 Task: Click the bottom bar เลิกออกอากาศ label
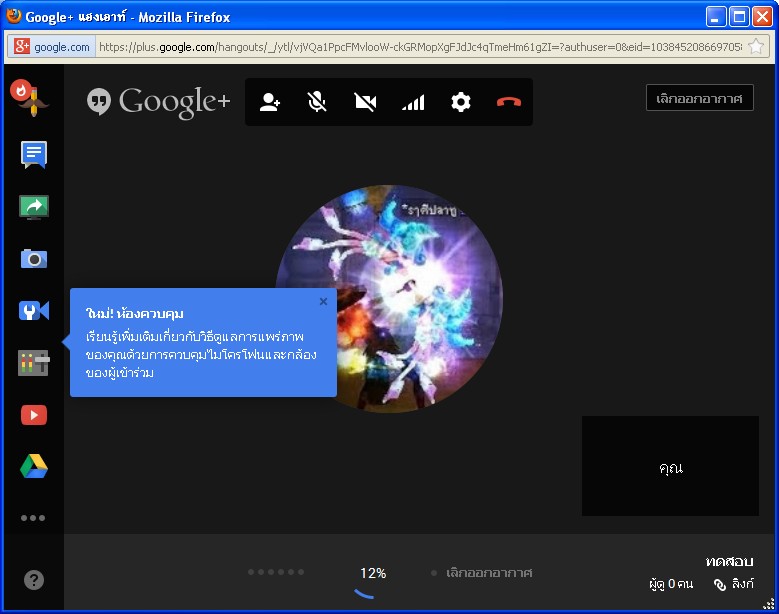pyautogui.click(x=489, y=573)
